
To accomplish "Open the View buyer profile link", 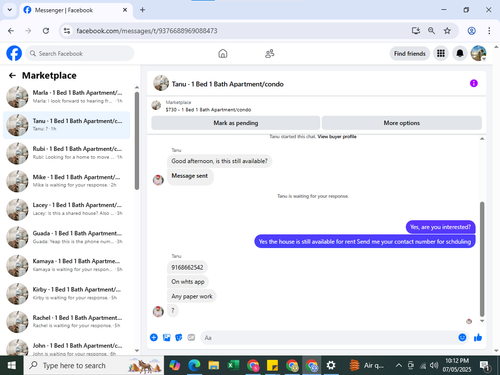I will [x=337, y=137].
